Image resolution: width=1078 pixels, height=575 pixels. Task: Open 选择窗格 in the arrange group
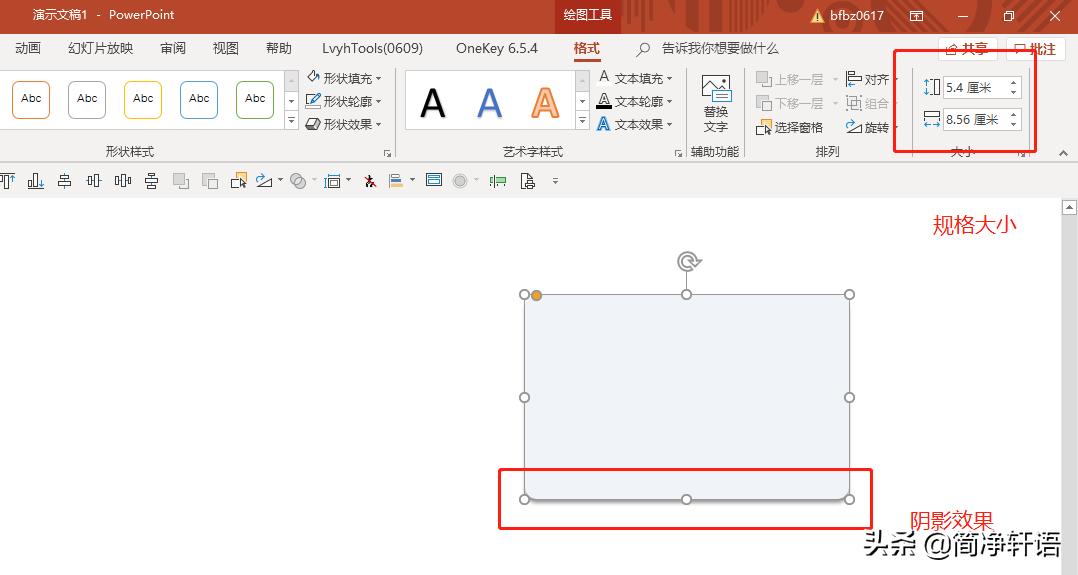click(x=789, y=127)
